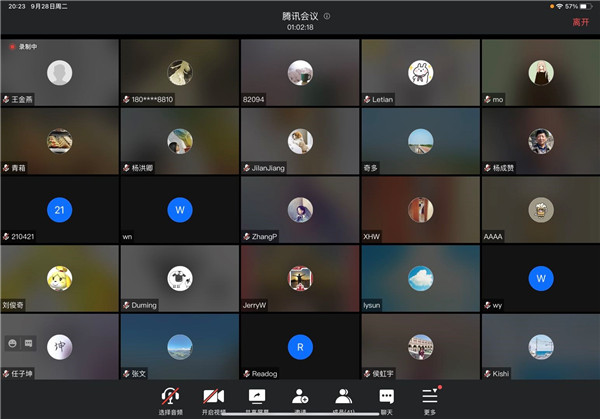Screen dimensions: 600x419
Task: Click the message bubble icon on 任子坤's tile
Action: [28, 343]
